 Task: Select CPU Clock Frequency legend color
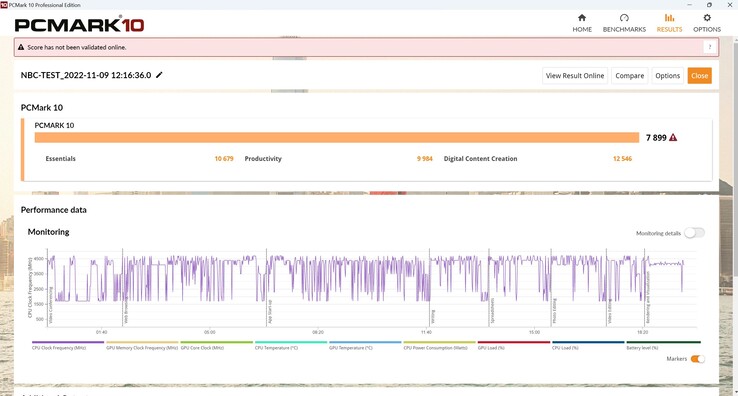(x=68, y=342)
